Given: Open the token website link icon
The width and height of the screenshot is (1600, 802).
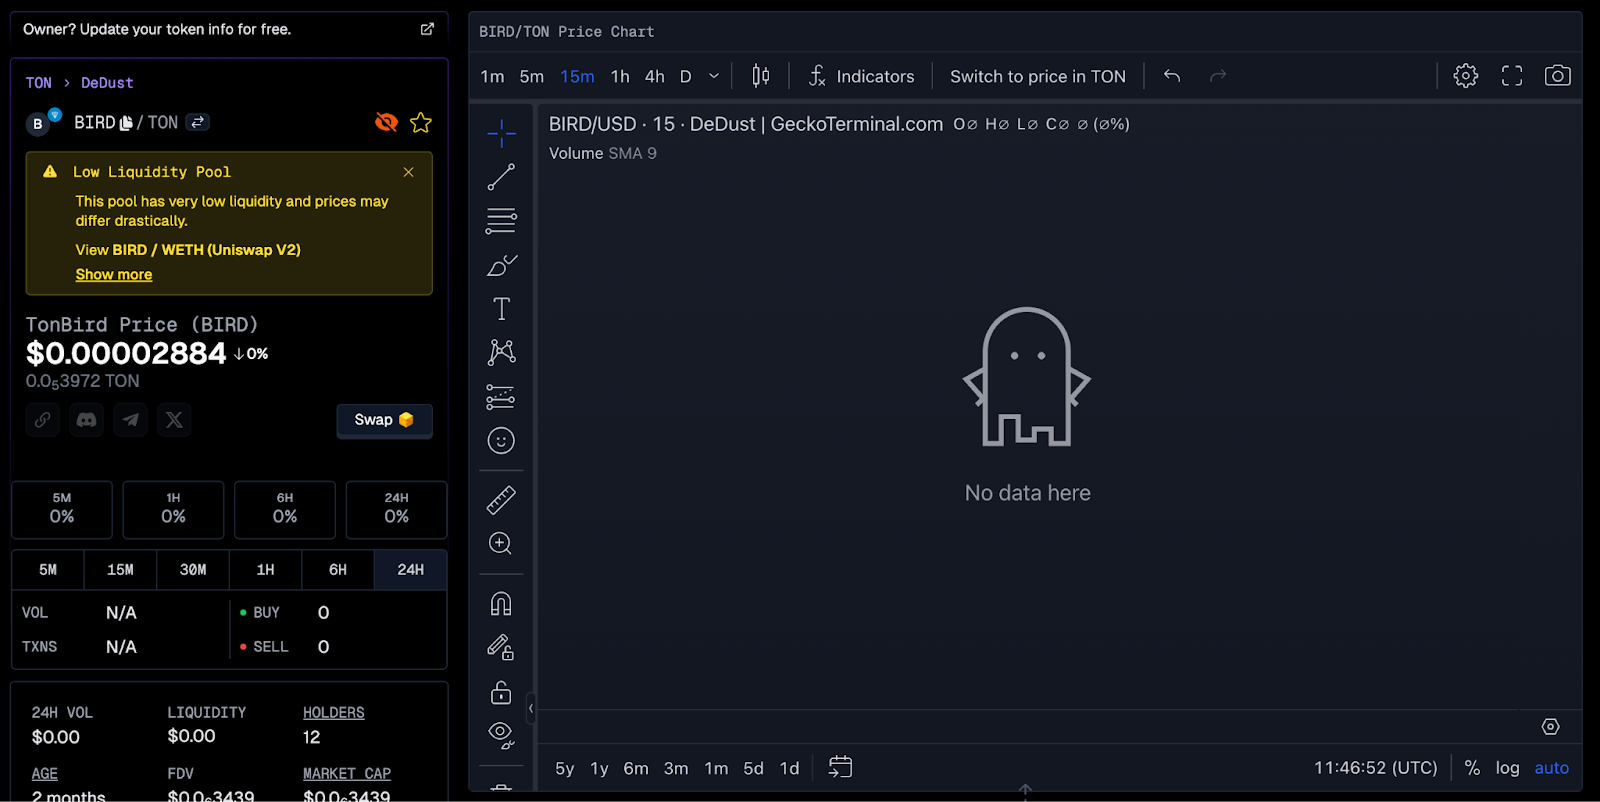Looking at the screenshot, I should click(x=42, y=420).
